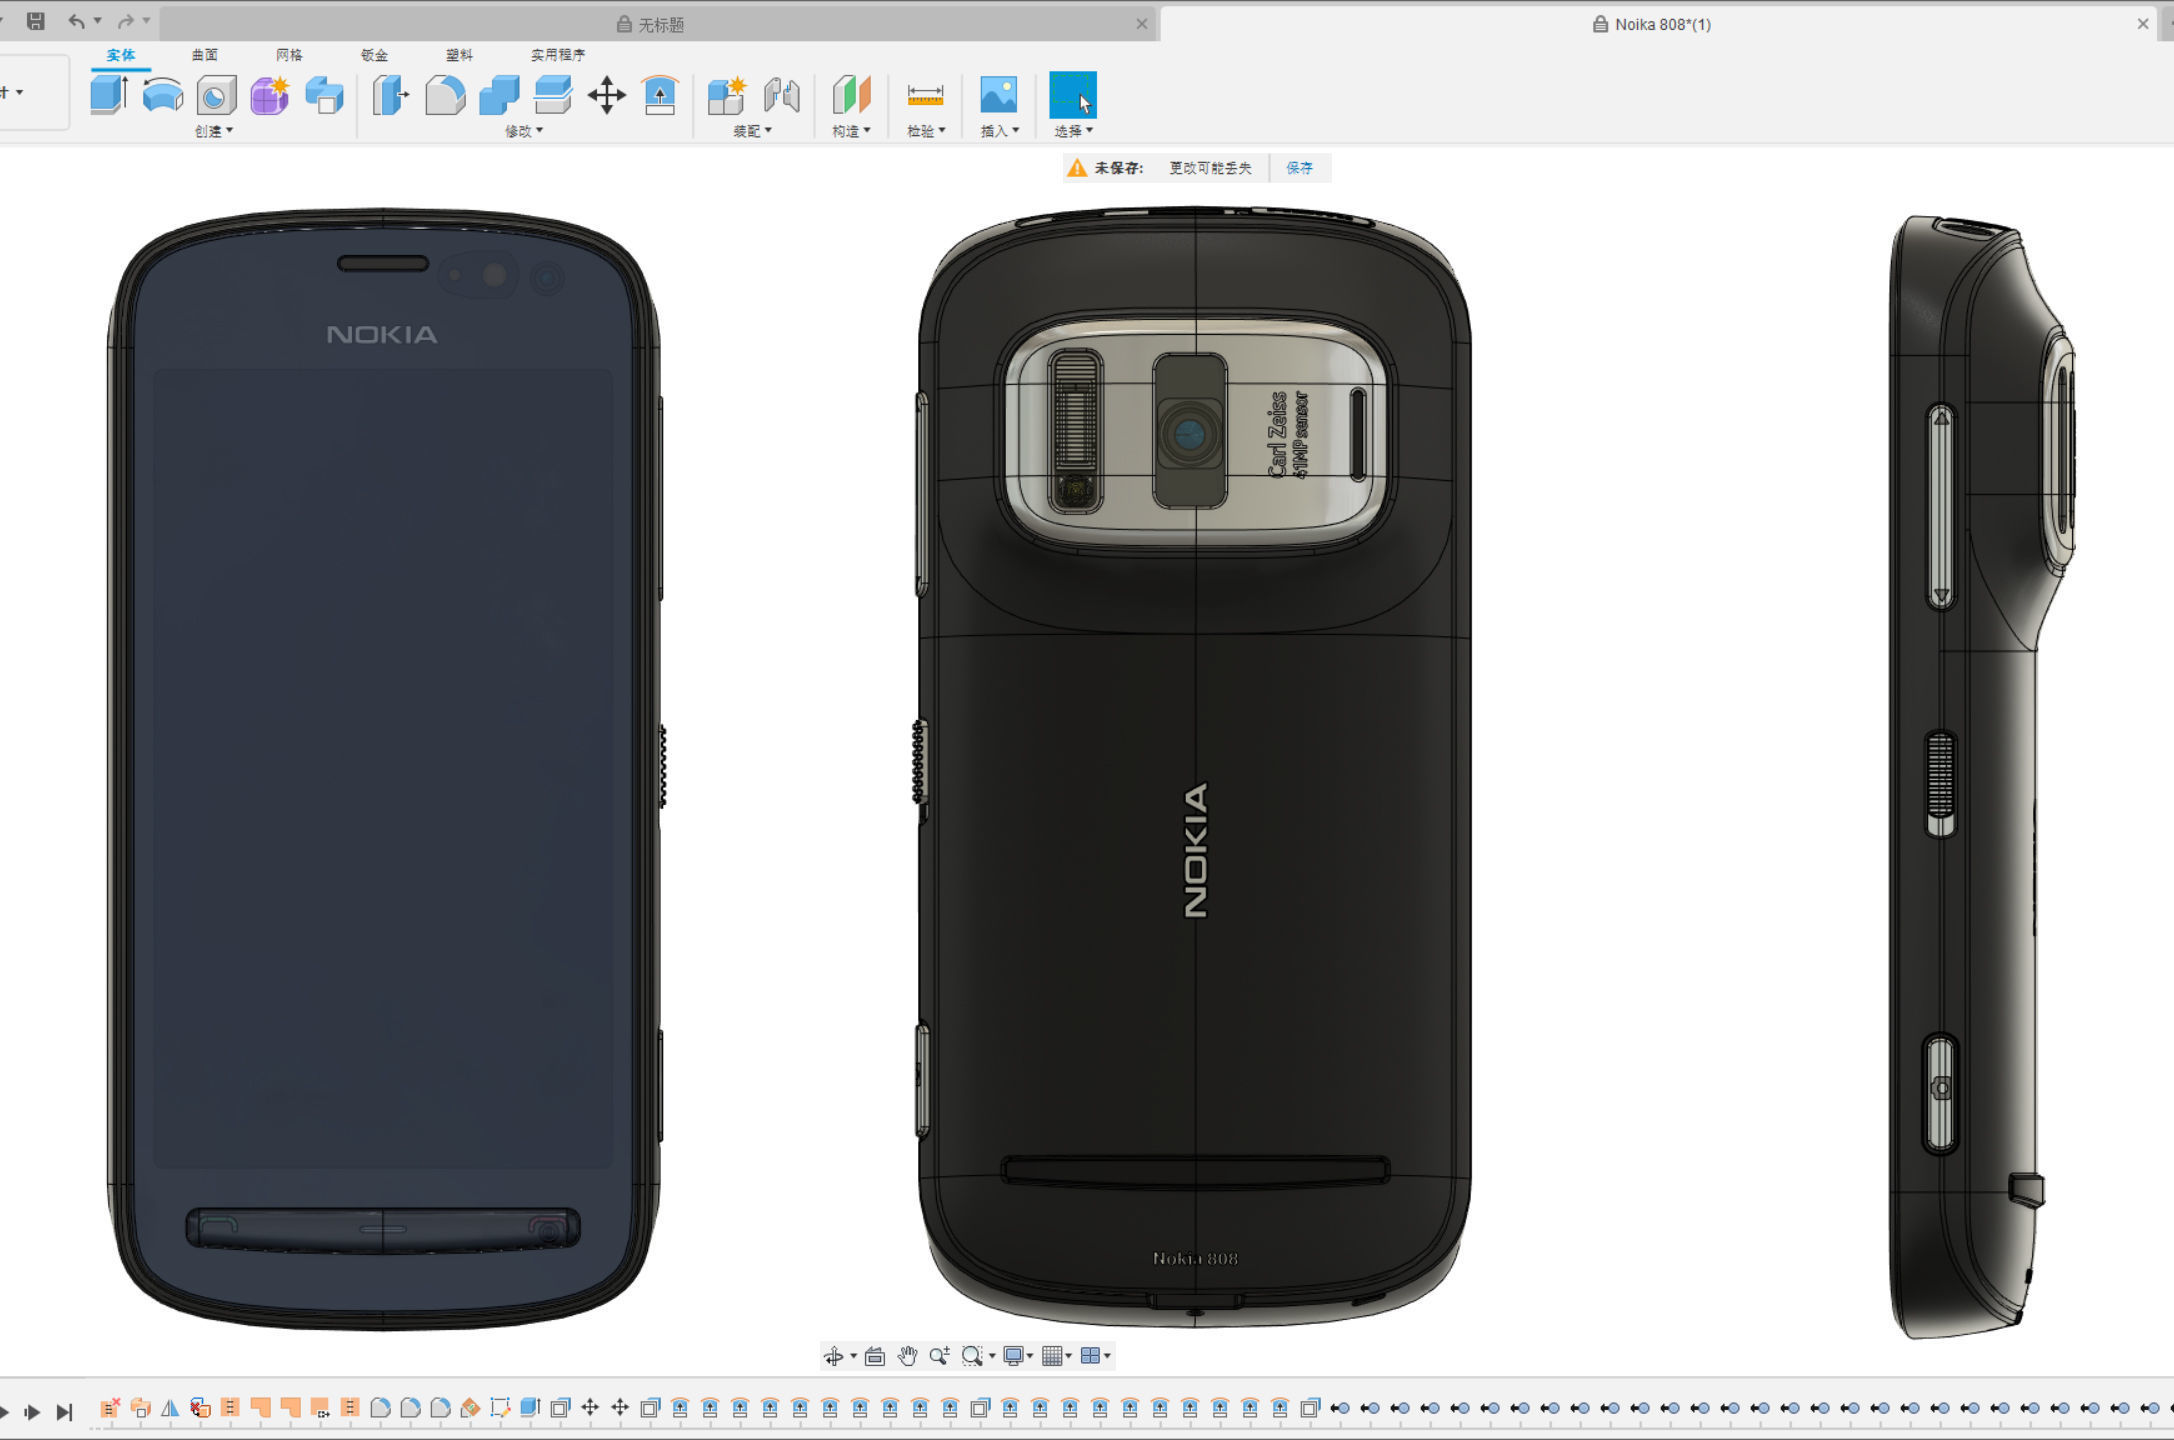Viewport: 2174px width, 1440px height.
Task: Click the first timeline feature with red X
Action: tap(110, 1408)
